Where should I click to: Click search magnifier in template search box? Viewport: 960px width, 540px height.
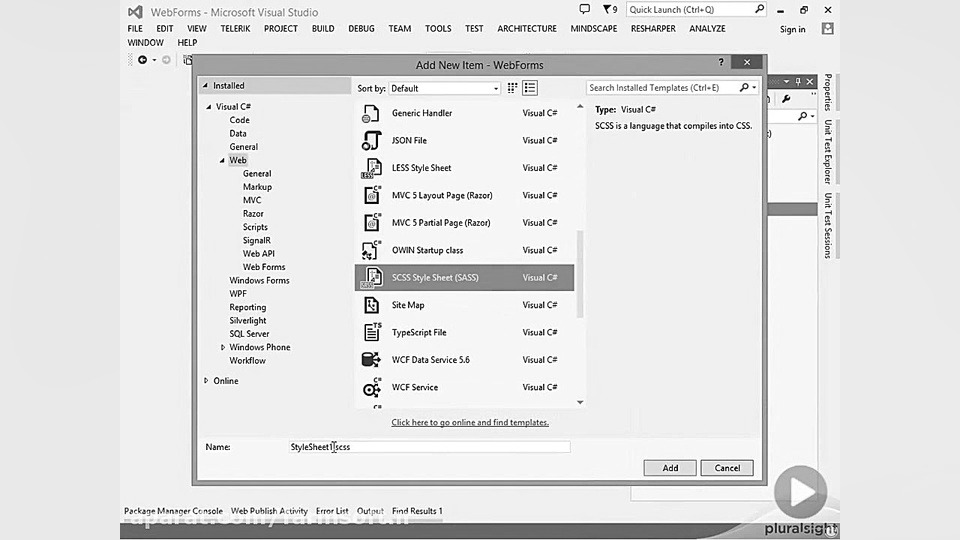pyautogui.click(x=744, y=88)
